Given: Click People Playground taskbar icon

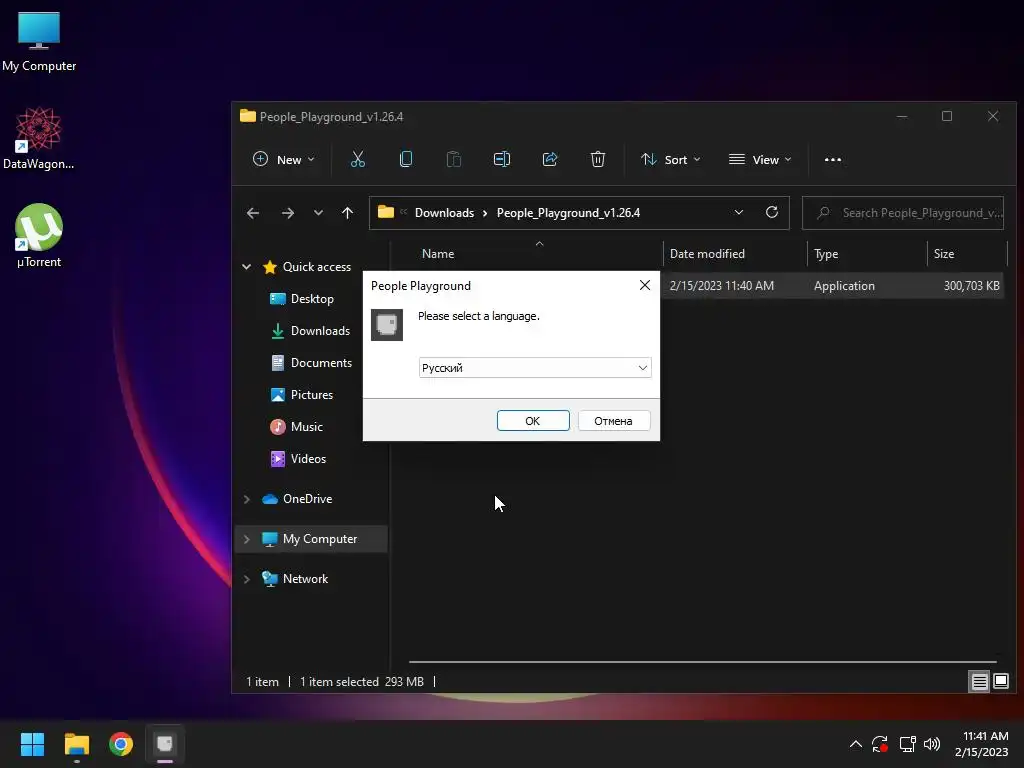Looking at the screenshot, I should (x=165, y=744).
